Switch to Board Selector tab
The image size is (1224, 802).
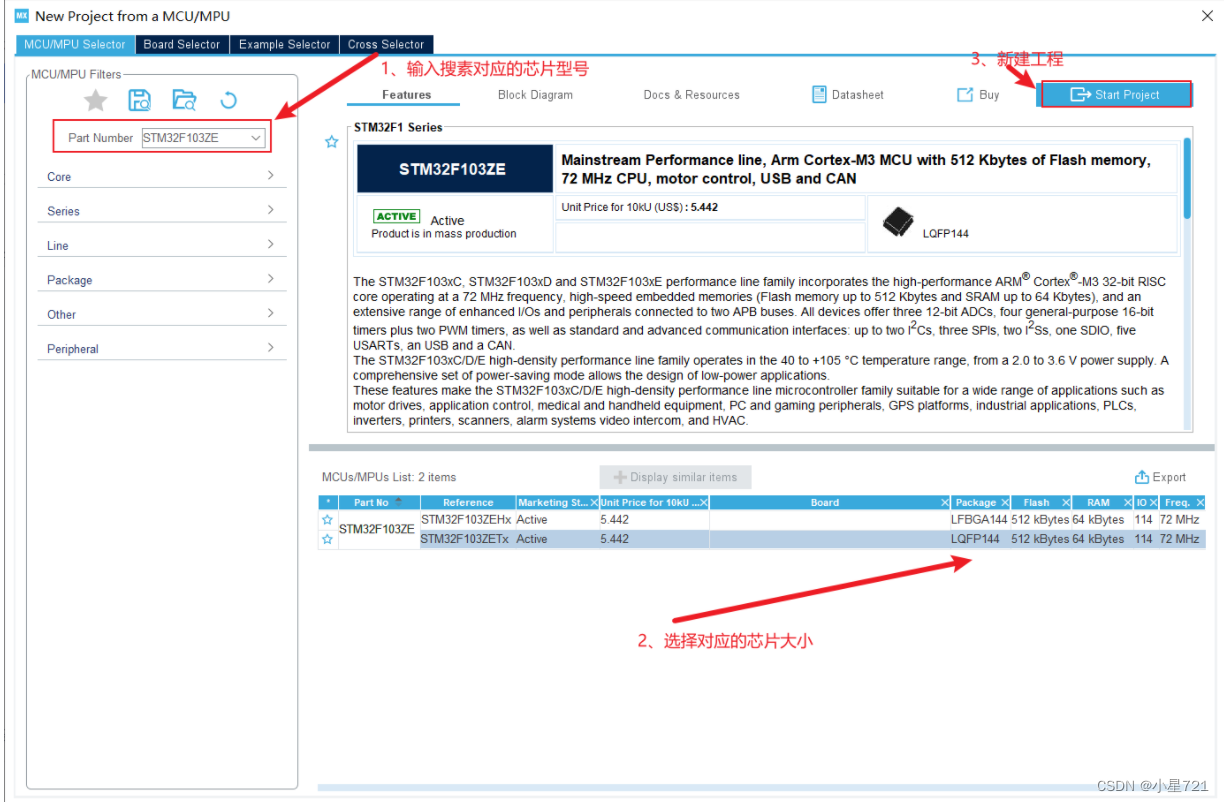pyautogui.click(x=182, y=44)
